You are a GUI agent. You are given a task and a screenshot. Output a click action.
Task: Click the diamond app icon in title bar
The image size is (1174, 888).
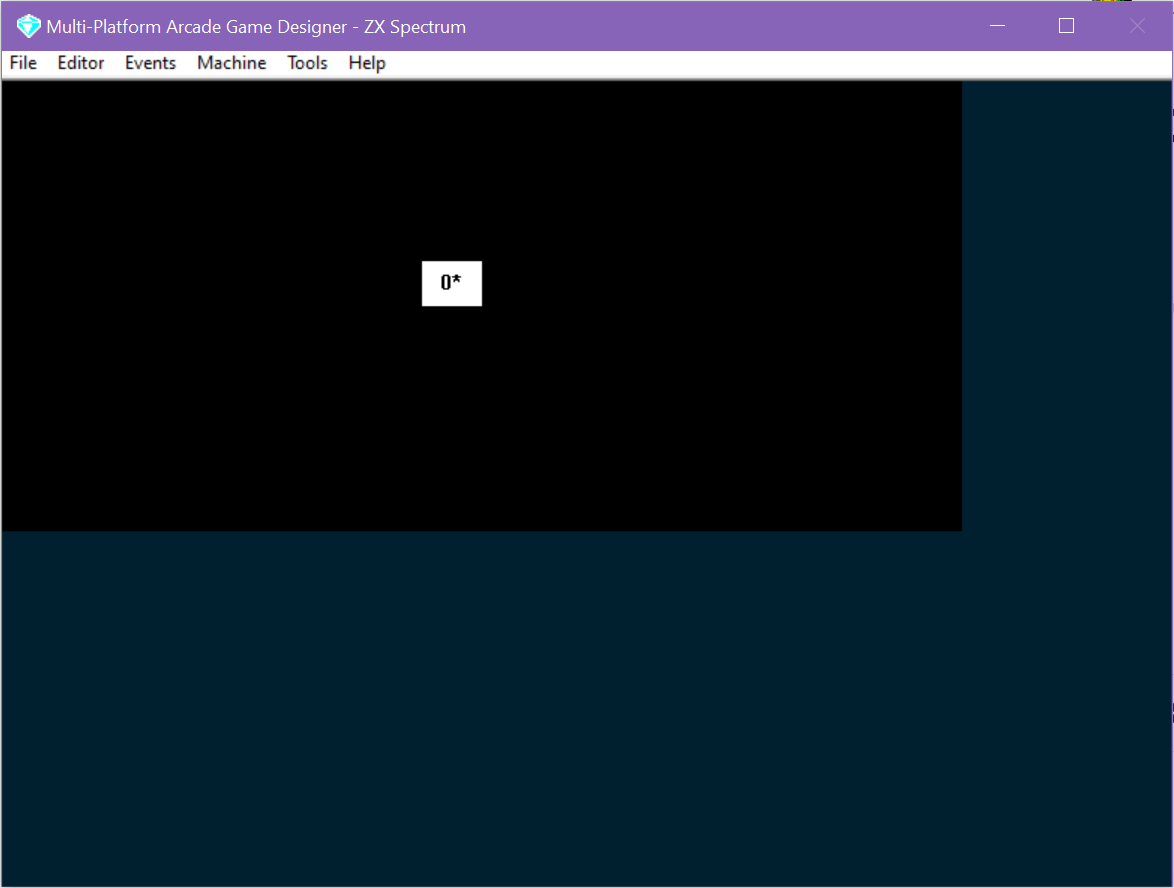pos(28,26)
